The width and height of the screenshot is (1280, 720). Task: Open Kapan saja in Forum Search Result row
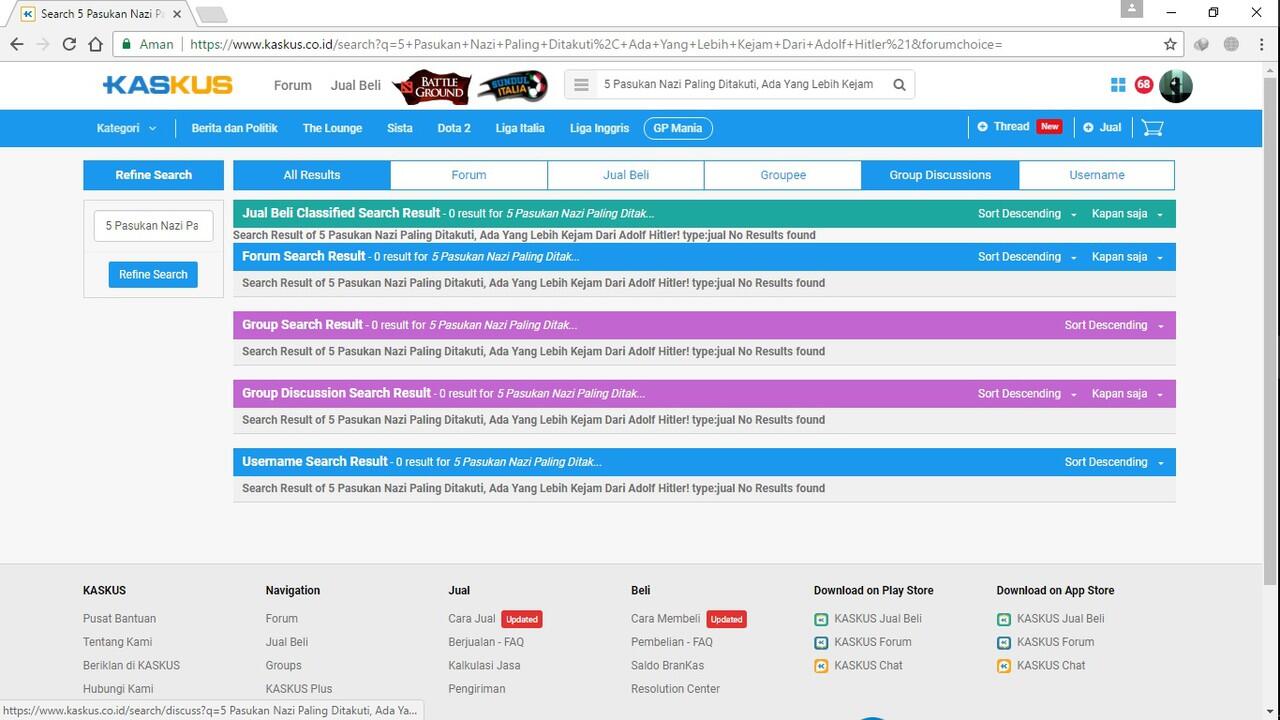point(1127,257)
